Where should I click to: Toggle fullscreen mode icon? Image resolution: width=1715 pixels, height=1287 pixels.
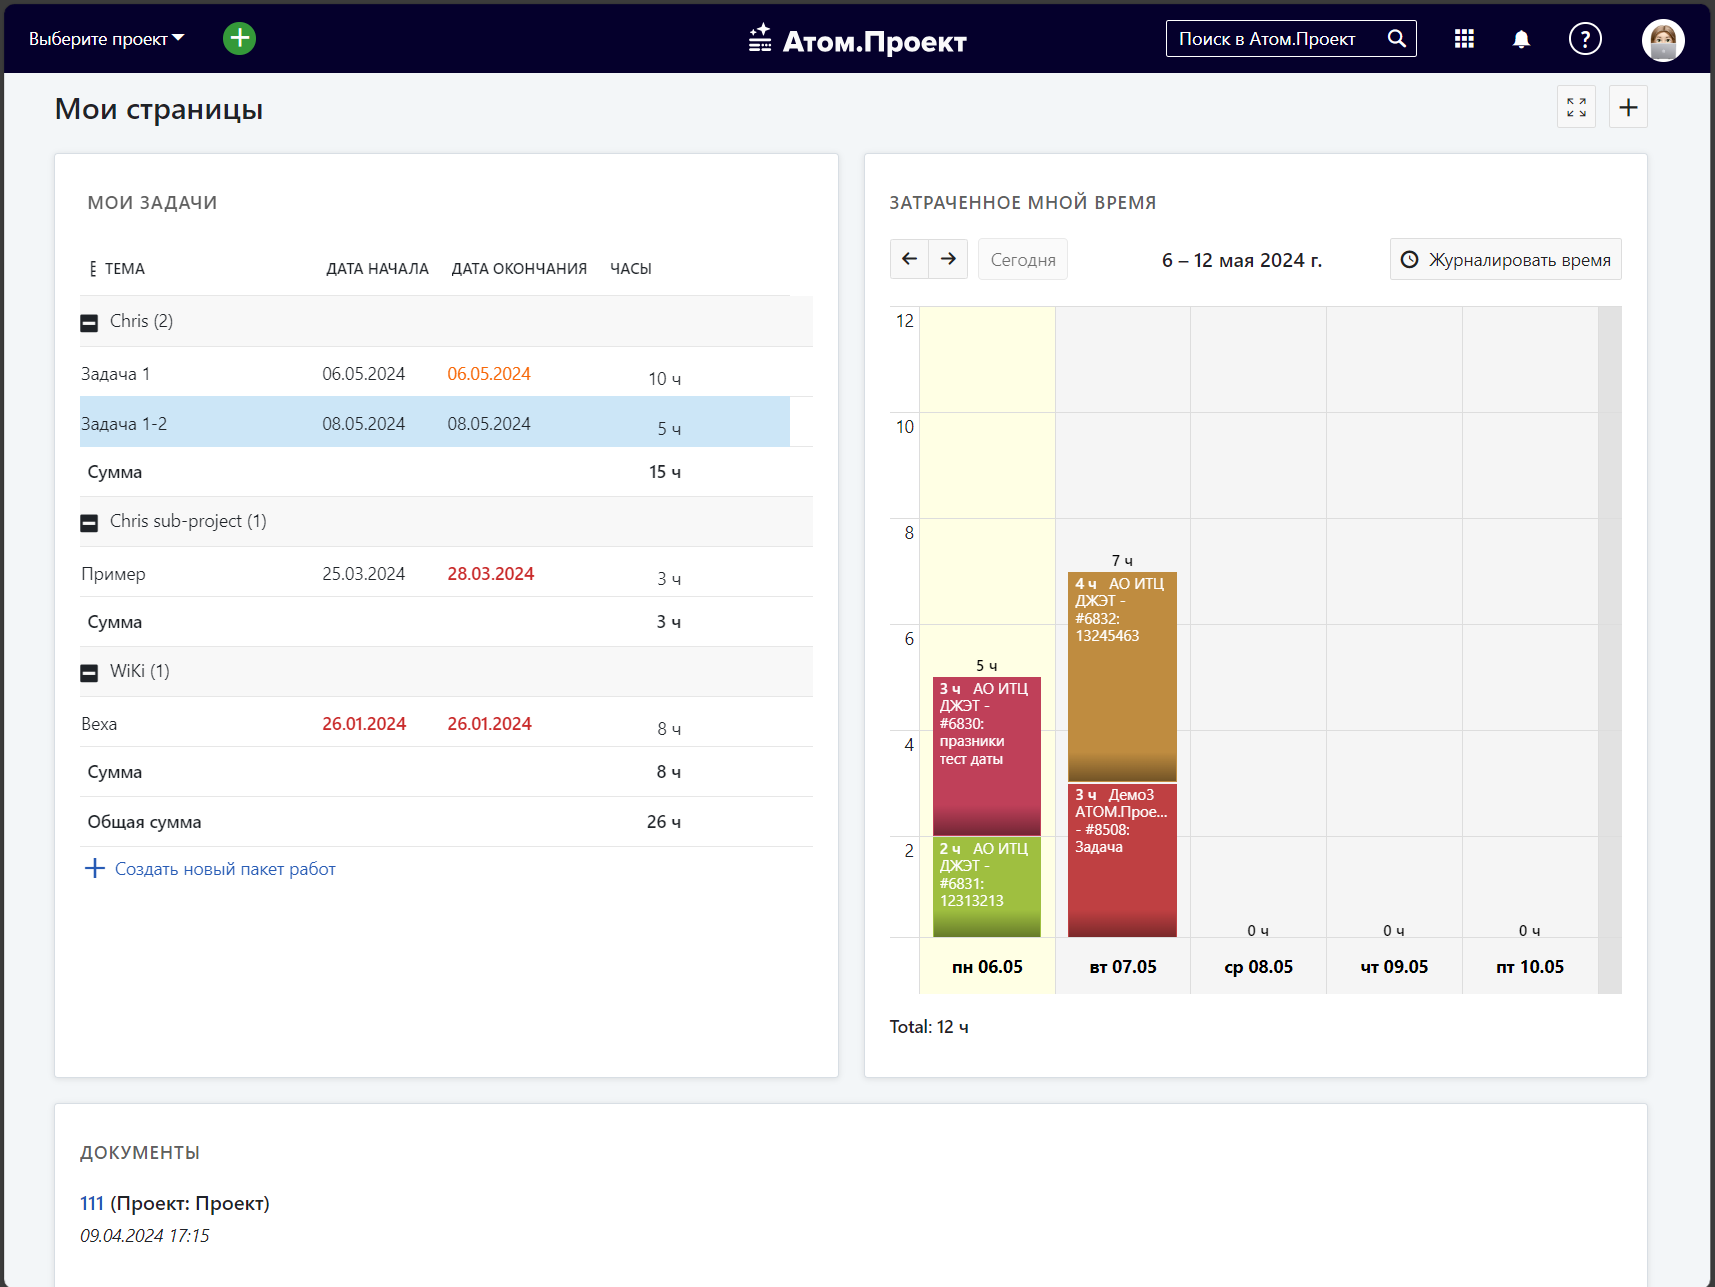coord(1576,107)
